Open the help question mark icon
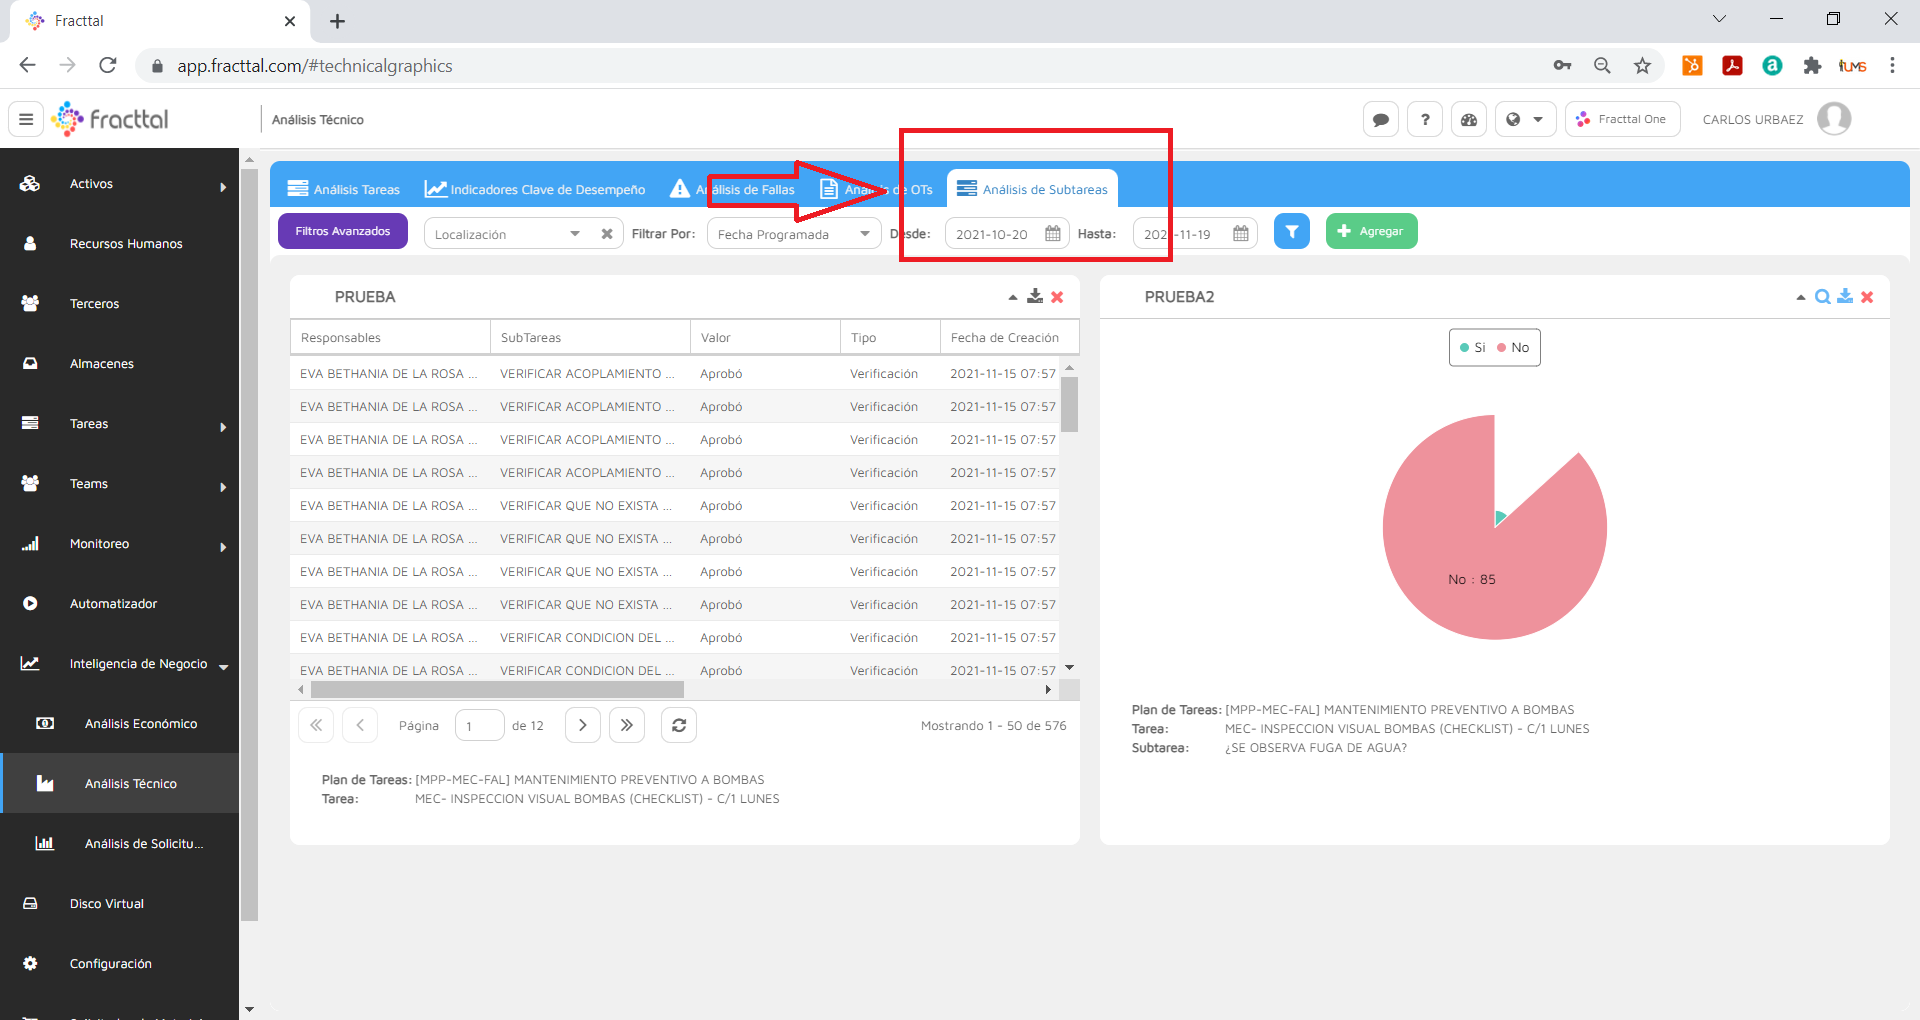The width and height of the screenshot is (1920, 1020). click(x=1425, y=120)
